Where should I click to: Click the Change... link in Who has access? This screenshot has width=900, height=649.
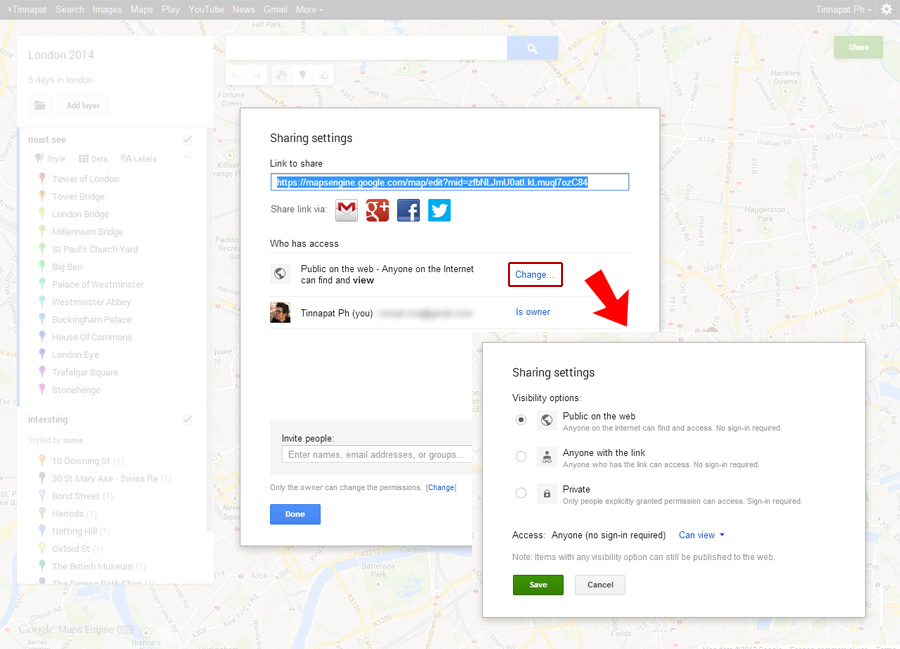(x=535, y=274)
